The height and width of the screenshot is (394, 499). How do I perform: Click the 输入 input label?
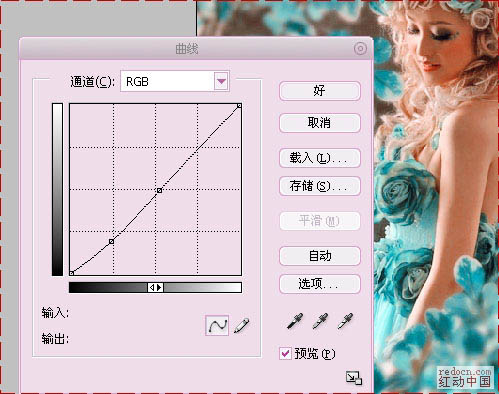coord(55,313)
